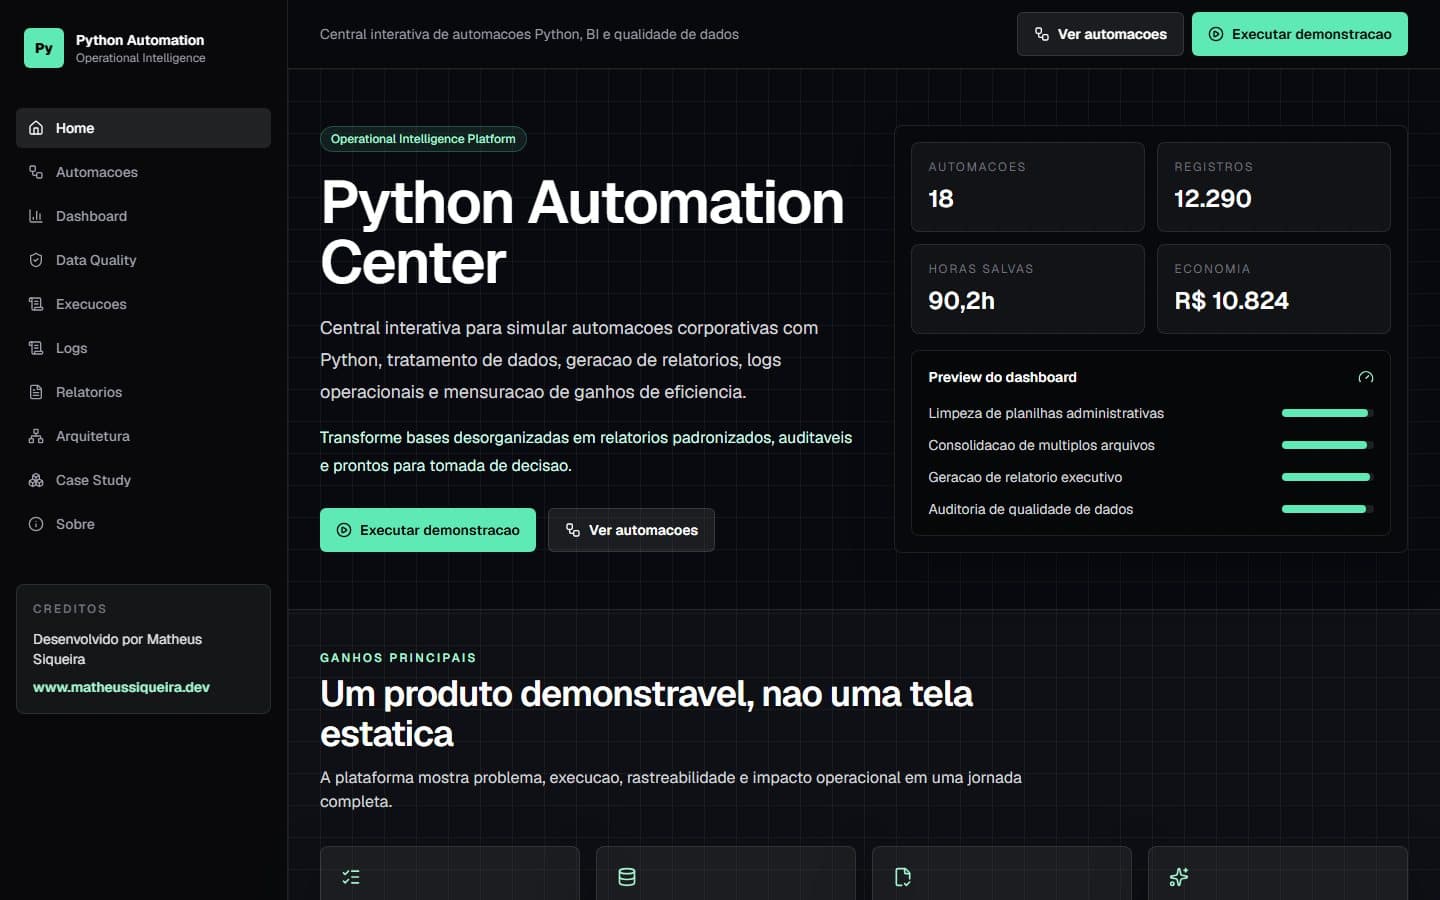Select Case Study in sidebar
The height and width of the screenshot is (900, 1440).
pyautogui.click(x=143, y=480)
